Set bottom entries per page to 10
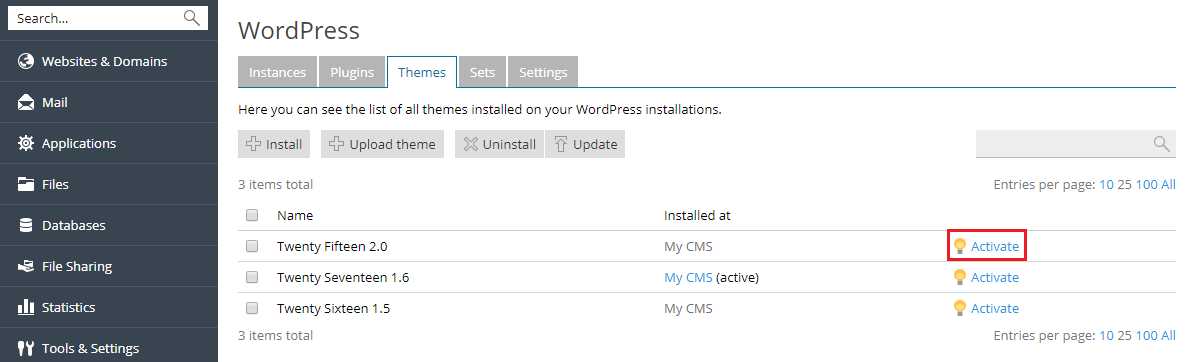The height and width of the screenshot is (362, 1186). [1107, 336]
